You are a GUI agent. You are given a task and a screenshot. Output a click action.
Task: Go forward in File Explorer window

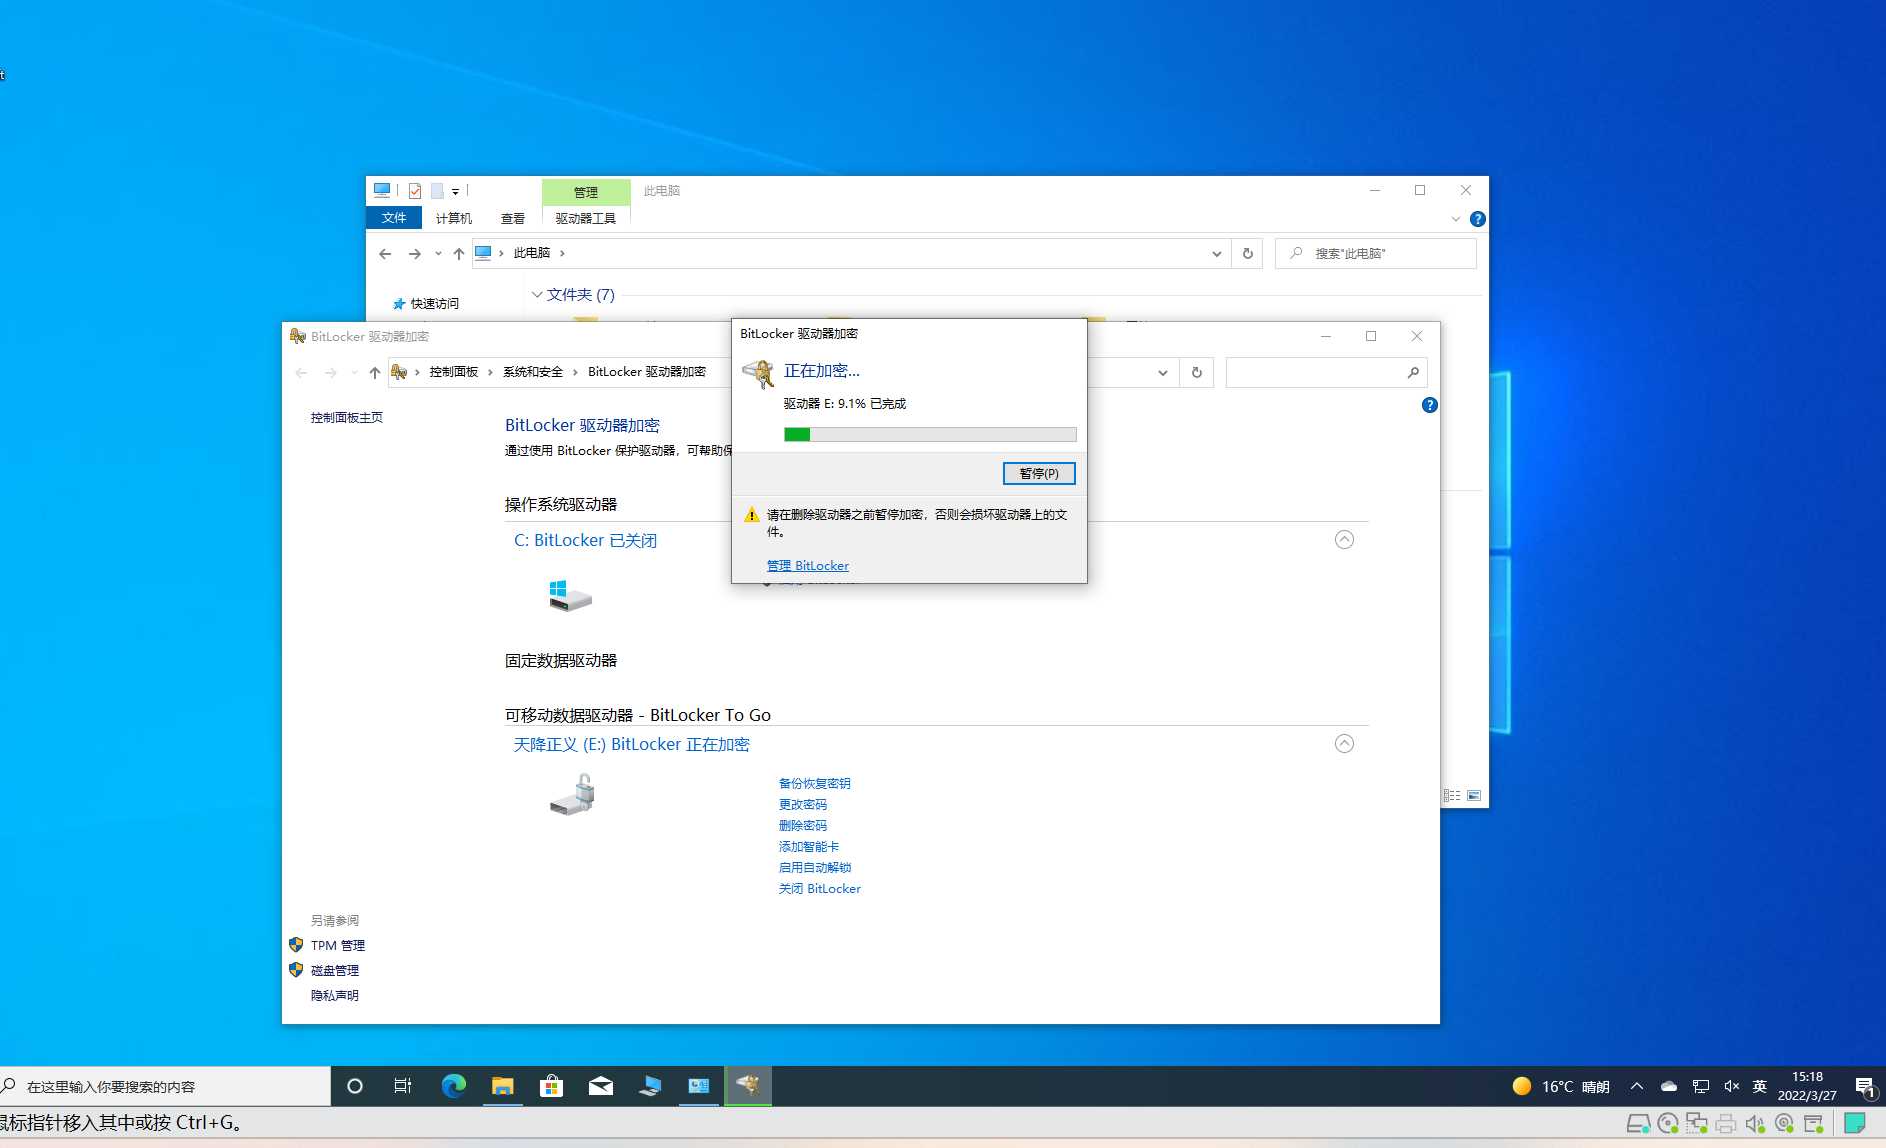click(414, 254)
